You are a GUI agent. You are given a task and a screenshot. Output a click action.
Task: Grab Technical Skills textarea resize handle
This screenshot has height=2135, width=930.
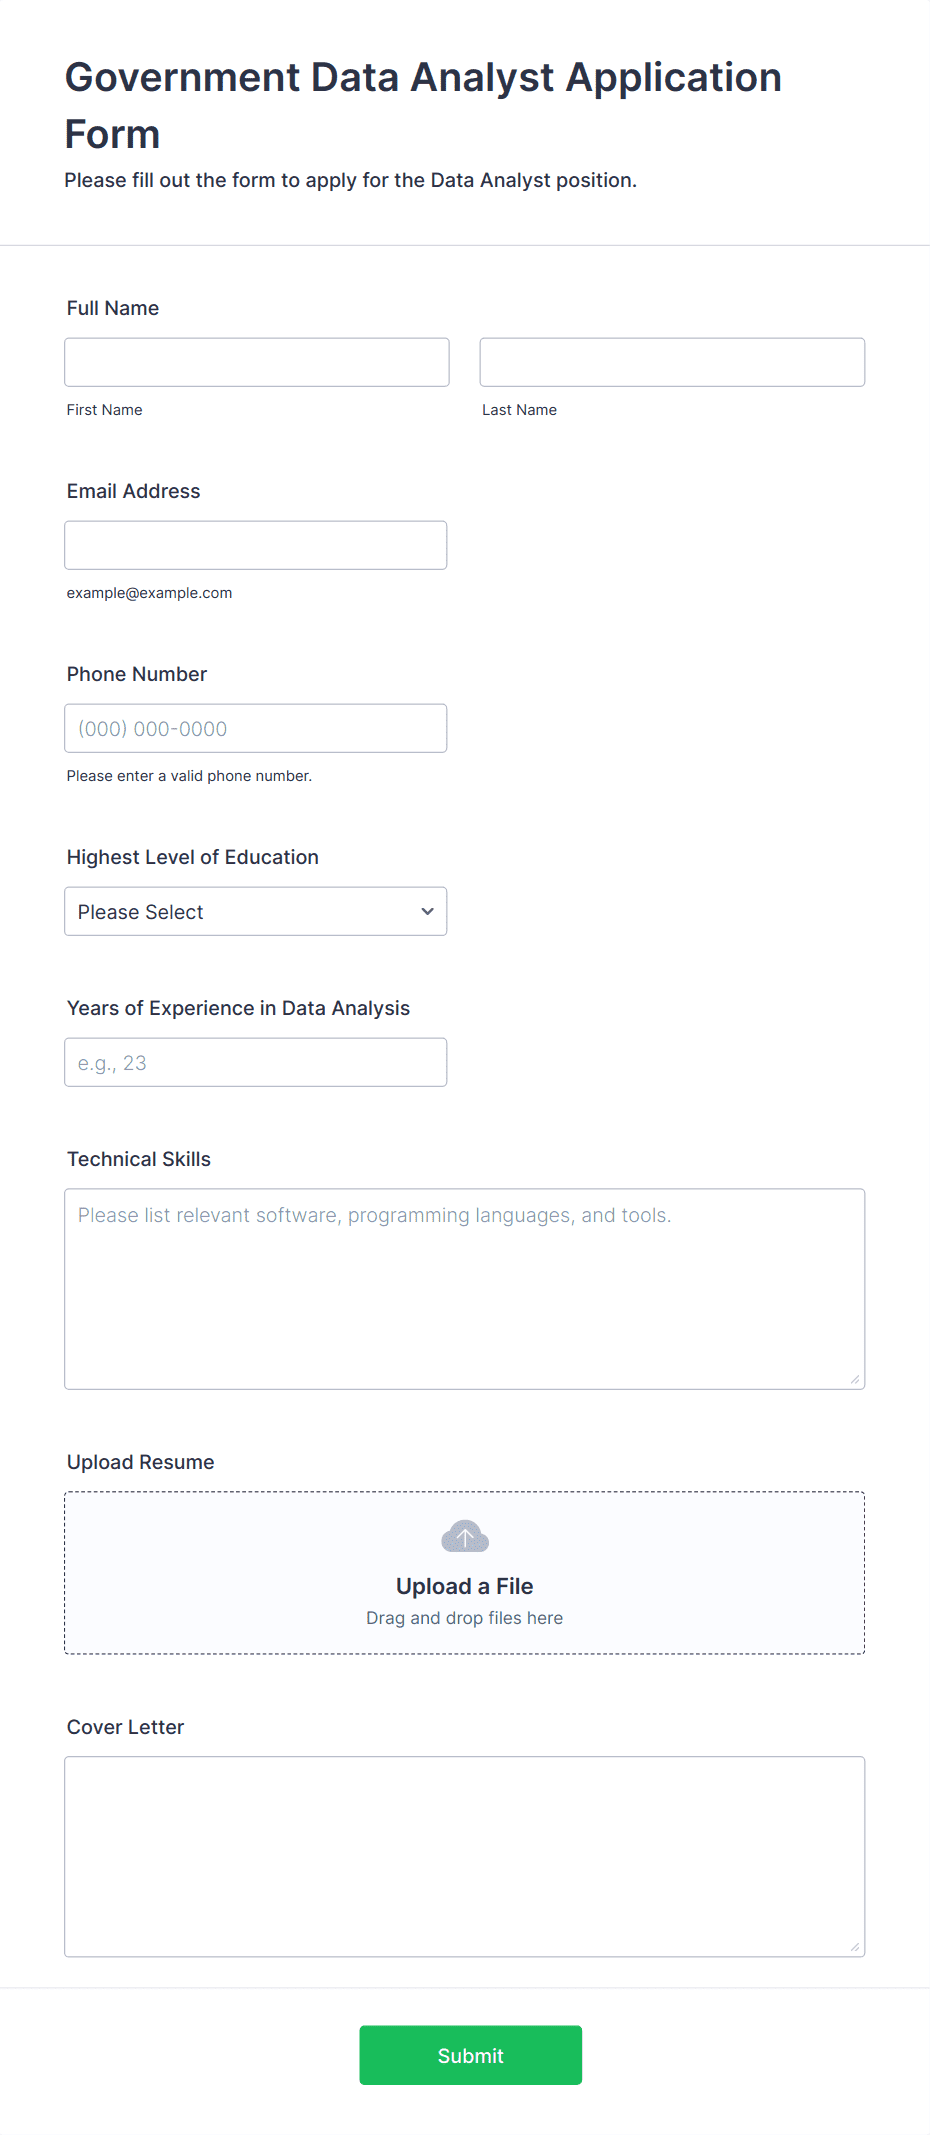coord(855,1379)
